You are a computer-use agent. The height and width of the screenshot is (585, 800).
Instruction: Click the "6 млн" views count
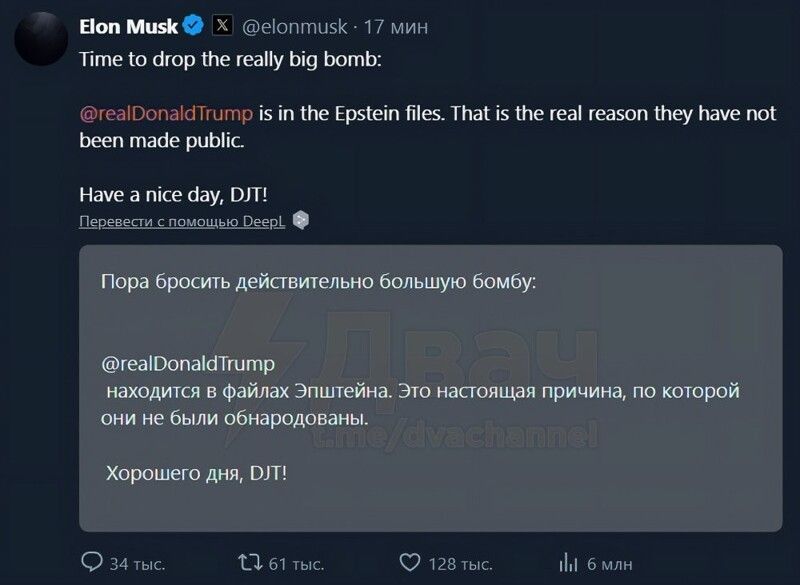pos(610,564)
